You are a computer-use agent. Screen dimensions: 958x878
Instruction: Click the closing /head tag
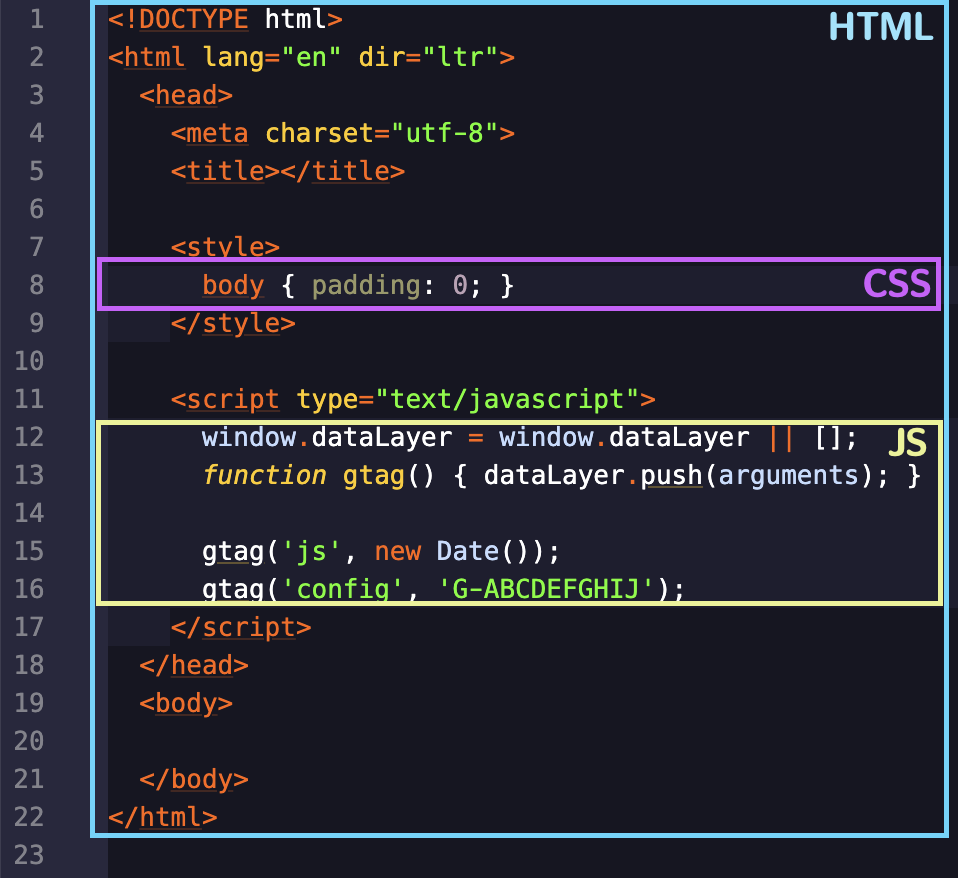pos(194,665)
